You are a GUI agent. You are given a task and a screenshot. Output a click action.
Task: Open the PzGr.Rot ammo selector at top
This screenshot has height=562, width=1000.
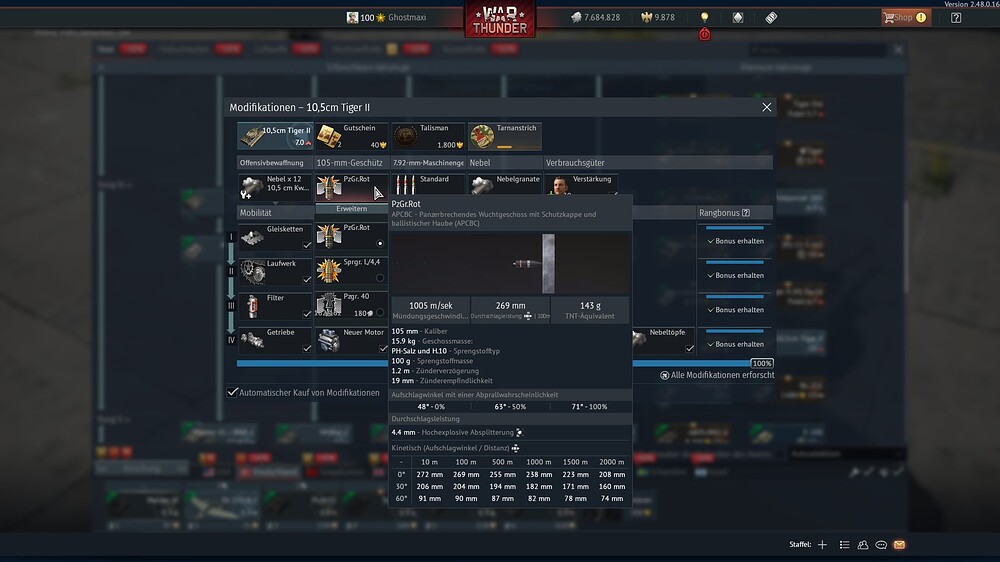[351, 187]
